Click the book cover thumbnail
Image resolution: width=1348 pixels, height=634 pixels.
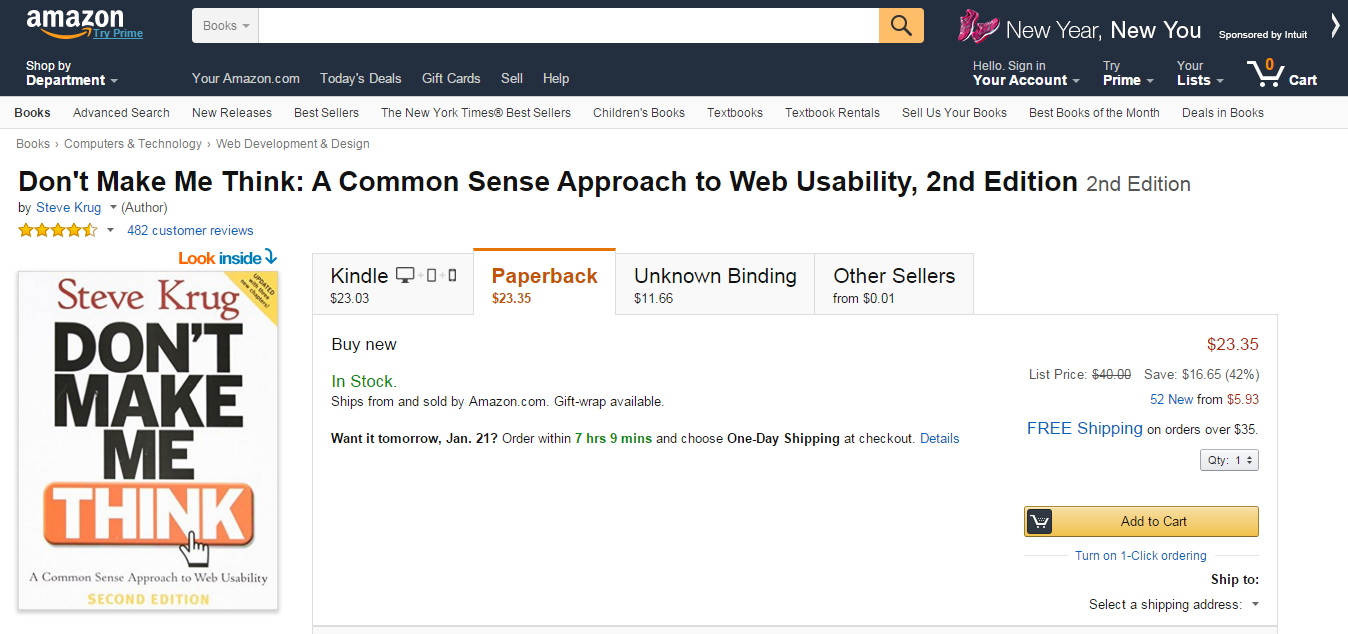pos(148,440)
